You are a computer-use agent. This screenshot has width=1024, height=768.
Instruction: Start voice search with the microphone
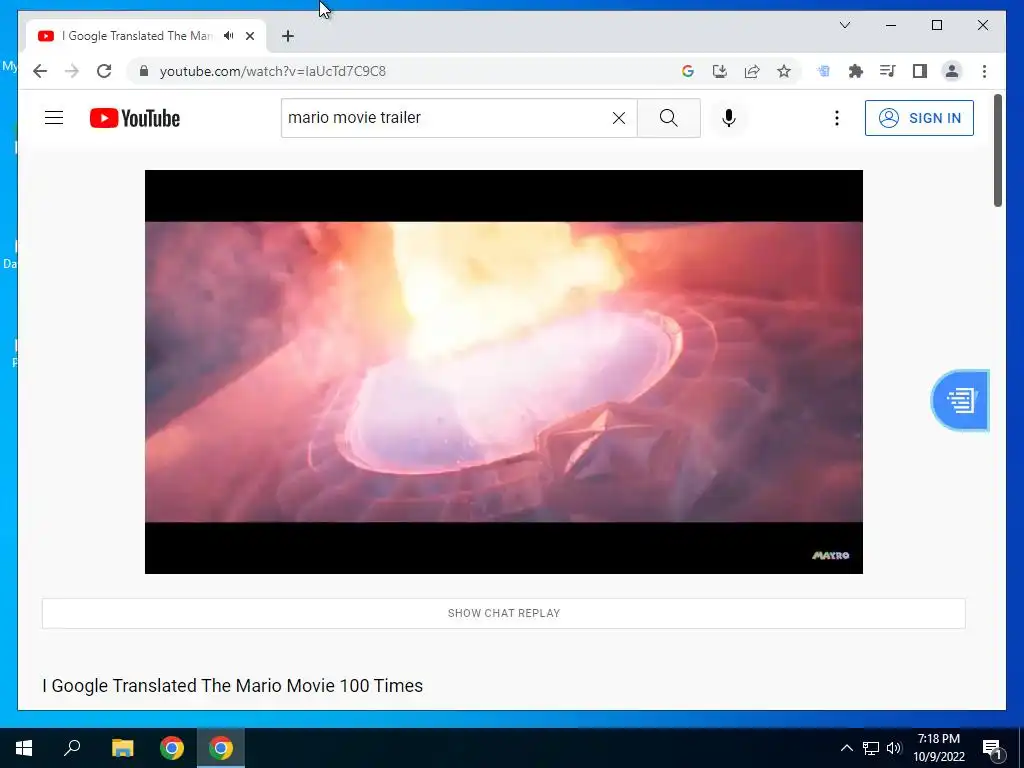click(x=729, y=118)
